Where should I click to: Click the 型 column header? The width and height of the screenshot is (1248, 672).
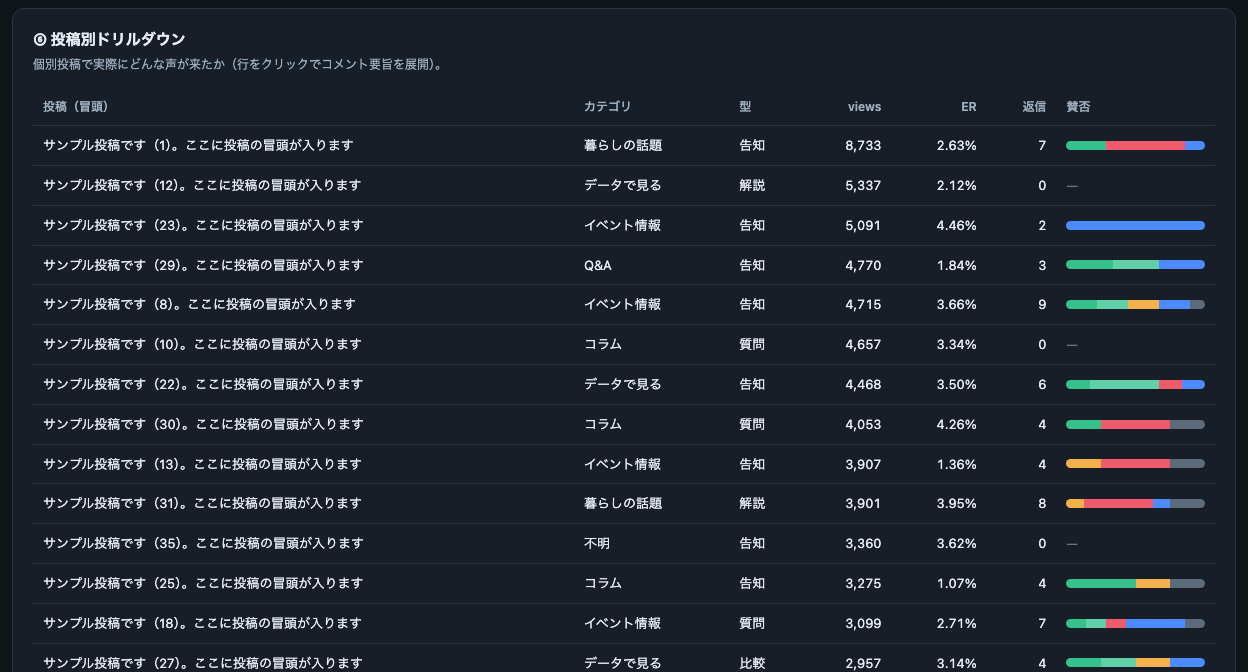(x=745, y=107)
